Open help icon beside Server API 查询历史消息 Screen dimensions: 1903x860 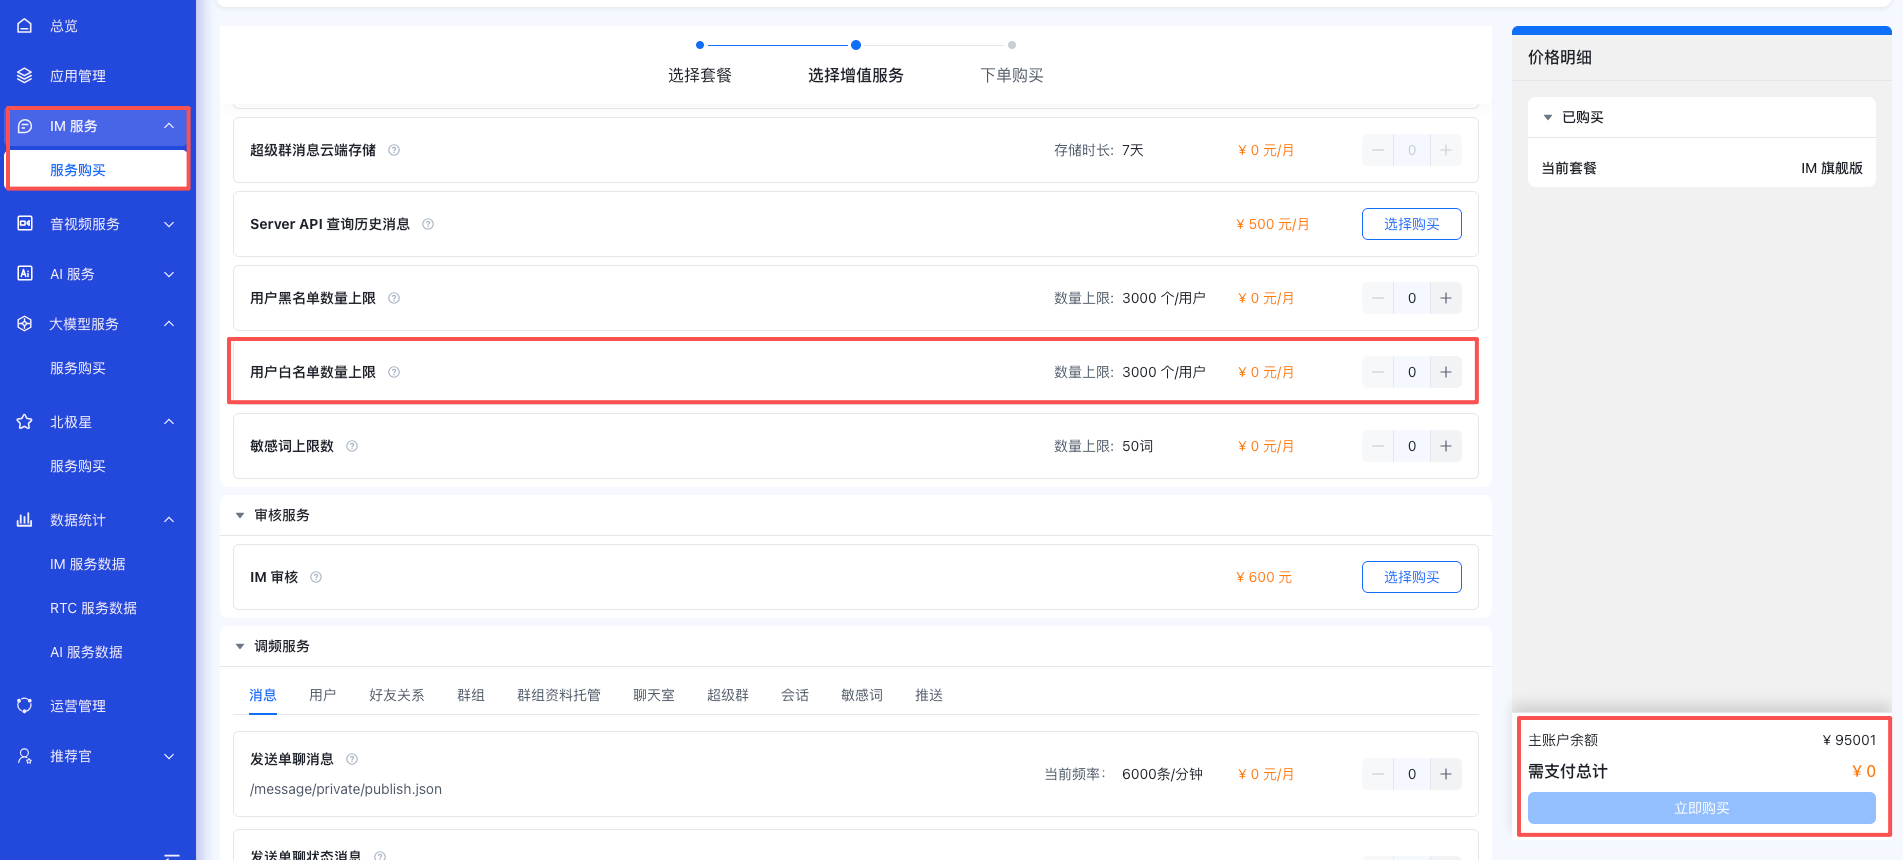[x=428, y=224]
